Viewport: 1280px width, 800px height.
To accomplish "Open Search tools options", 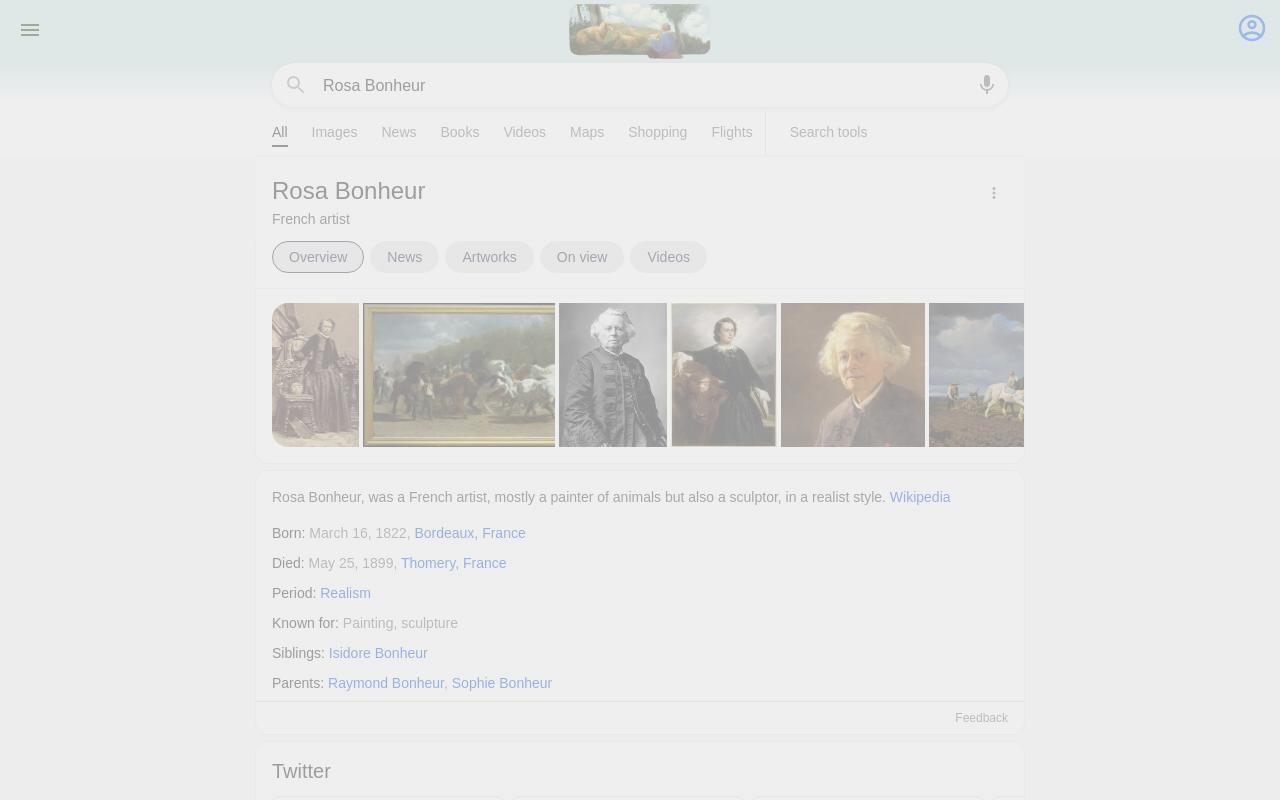I will click(x=828, y=132).
